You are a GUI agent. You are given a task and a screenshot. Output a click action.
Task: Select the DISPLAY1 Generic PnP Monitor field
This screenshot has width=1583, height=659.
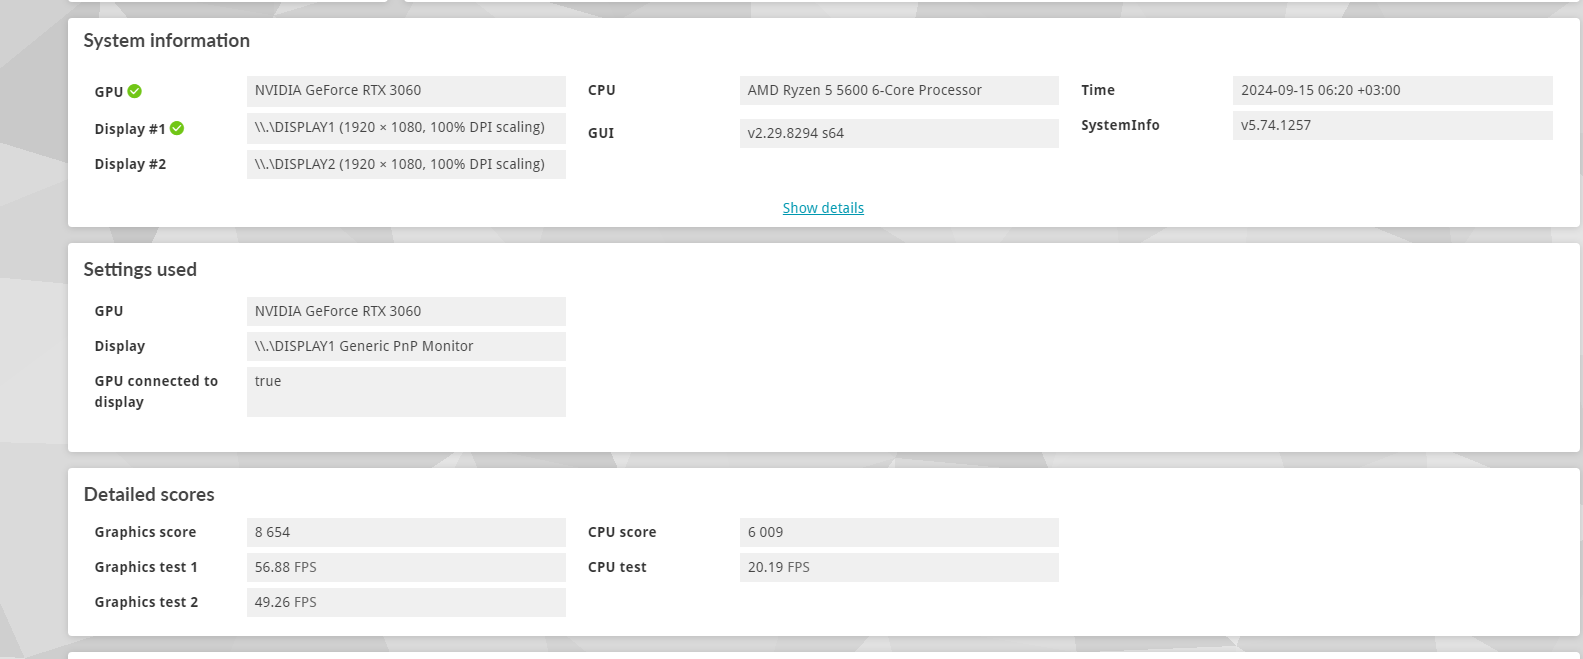click(406, 346)
